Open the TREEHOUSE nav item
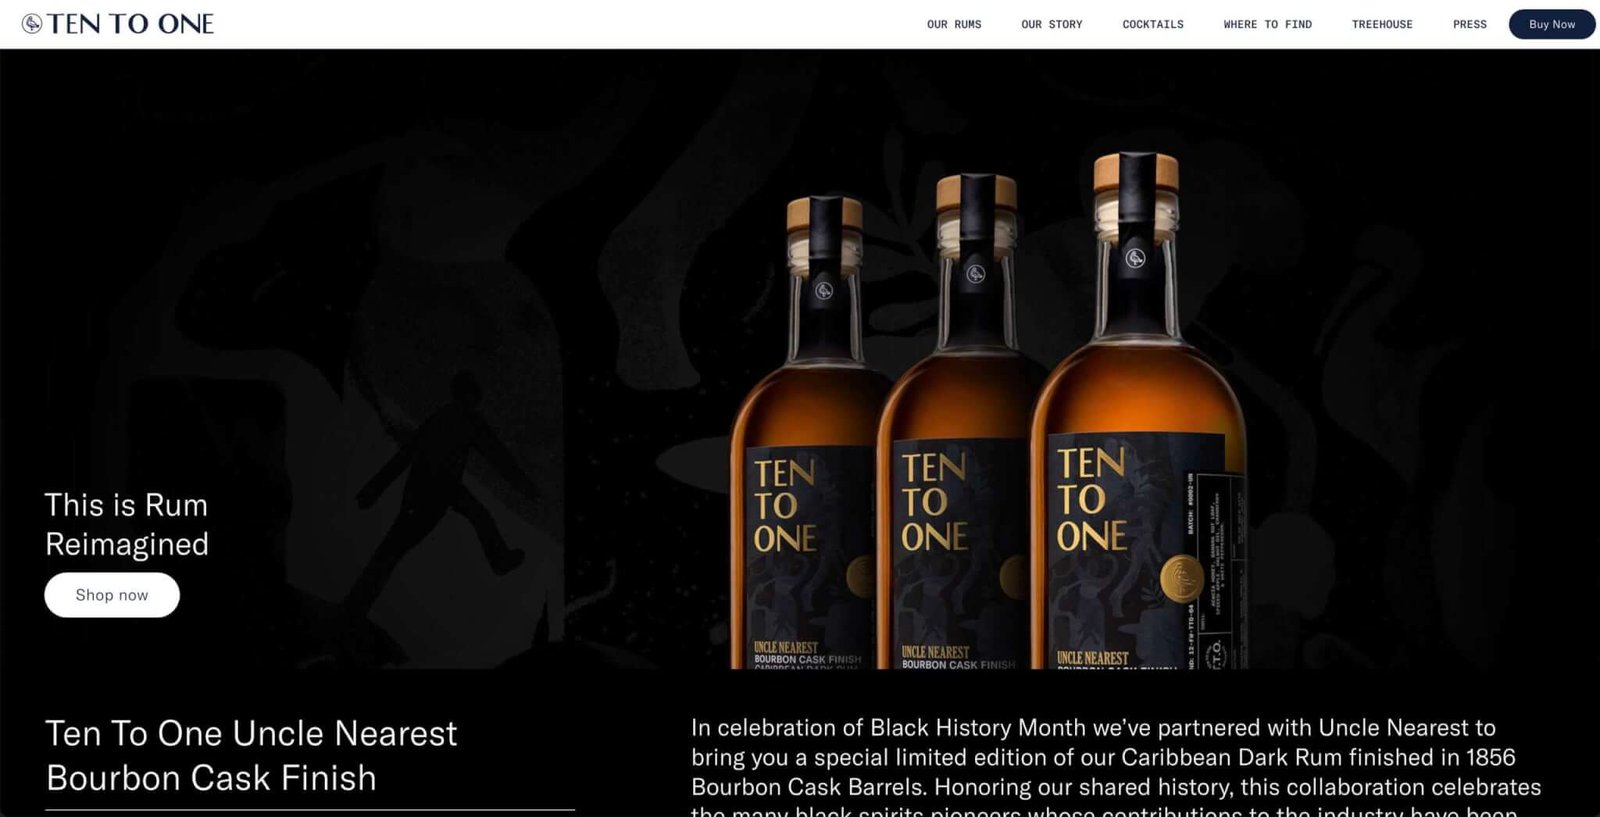The height and width of the screenshot is (817, 1600). coord(1382,24)
